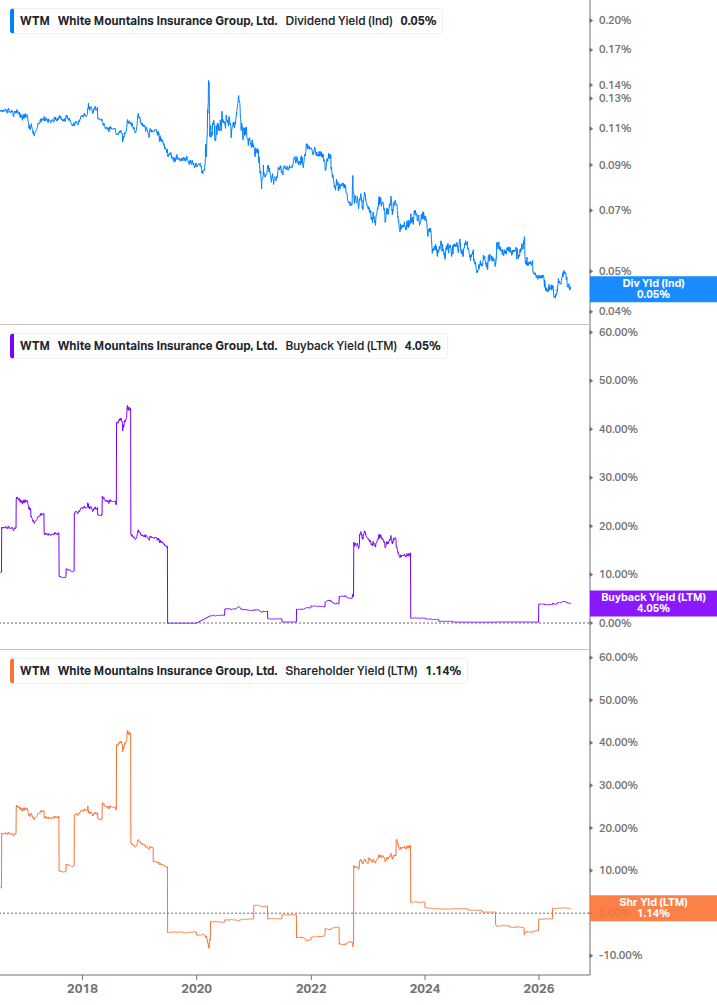Click the 0.09% label on dividend yield axis
This screenshot has height=1005, width=717.
615,165
